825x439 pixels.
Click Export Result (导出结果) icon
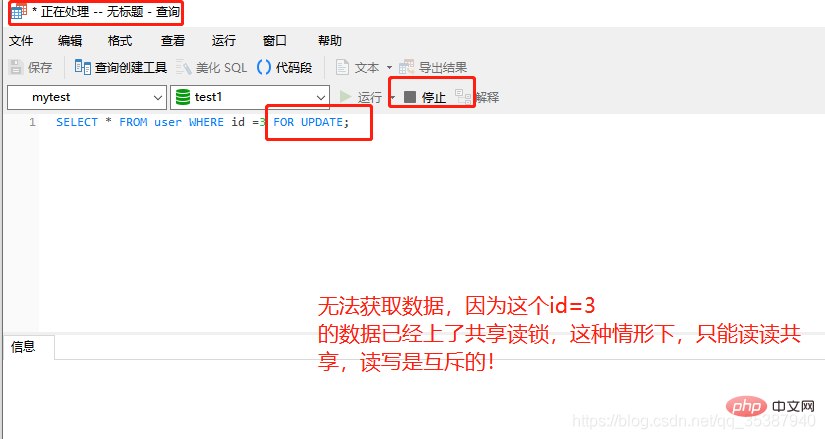pyautogui.click(x=406, y=67)
